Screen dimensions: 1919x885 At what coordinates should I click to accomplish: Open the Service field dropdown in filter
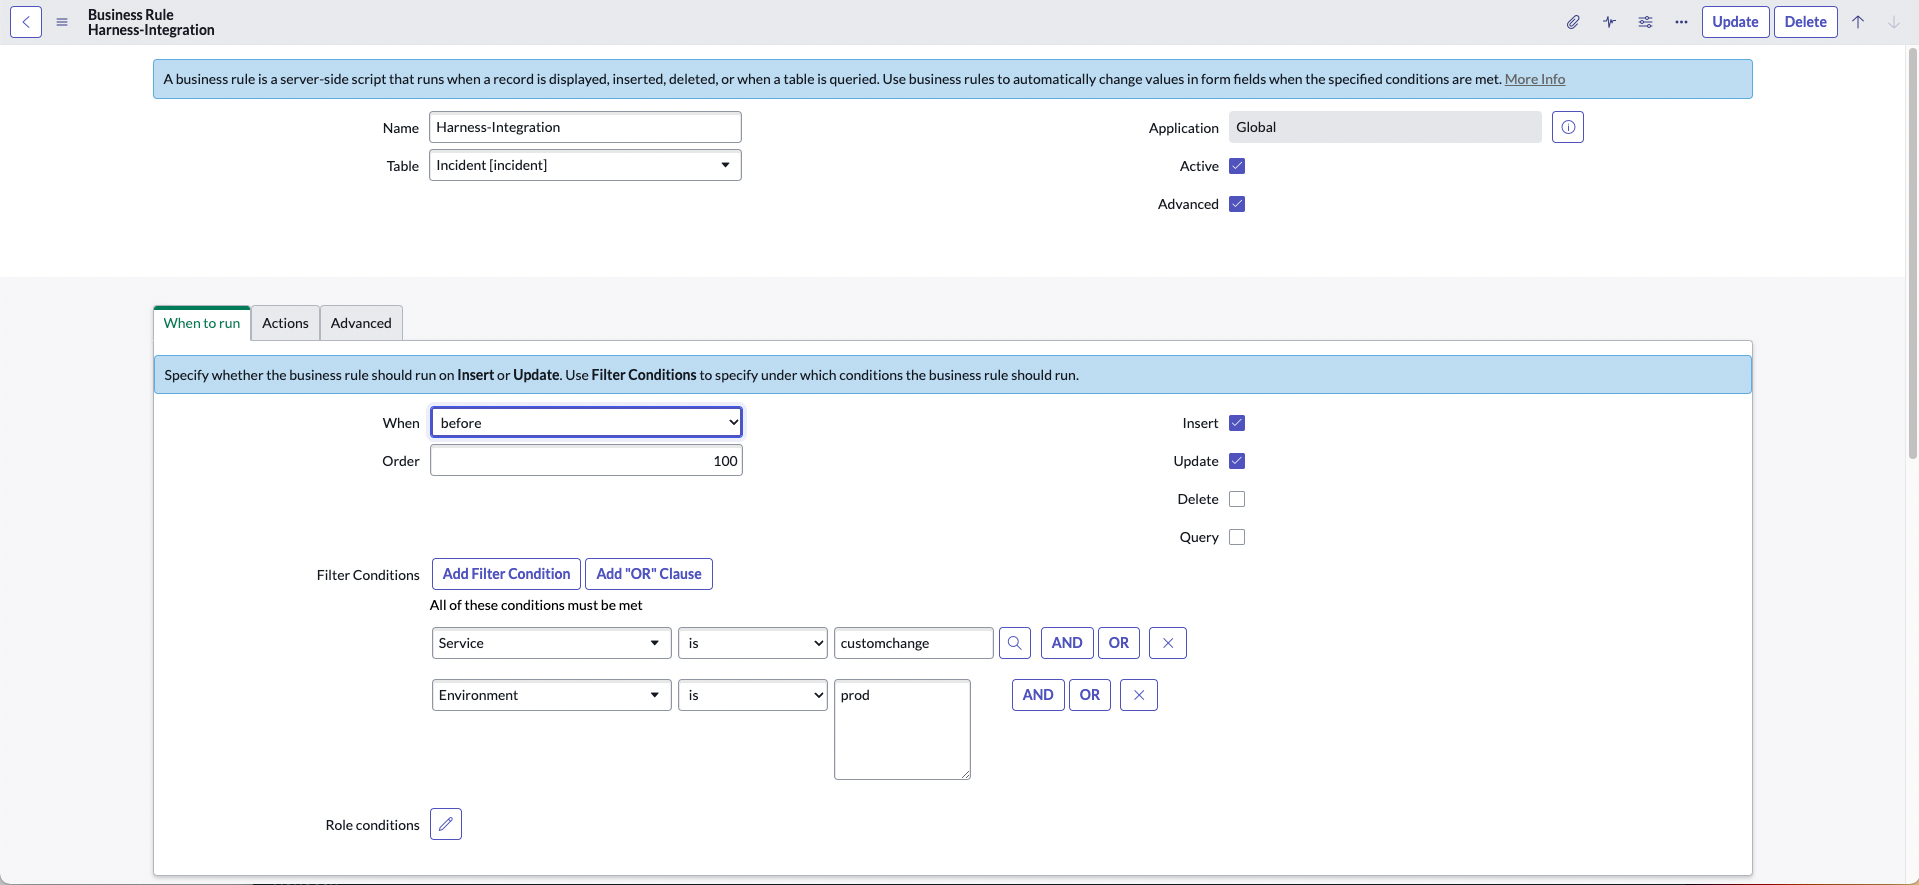click(551, 643)
